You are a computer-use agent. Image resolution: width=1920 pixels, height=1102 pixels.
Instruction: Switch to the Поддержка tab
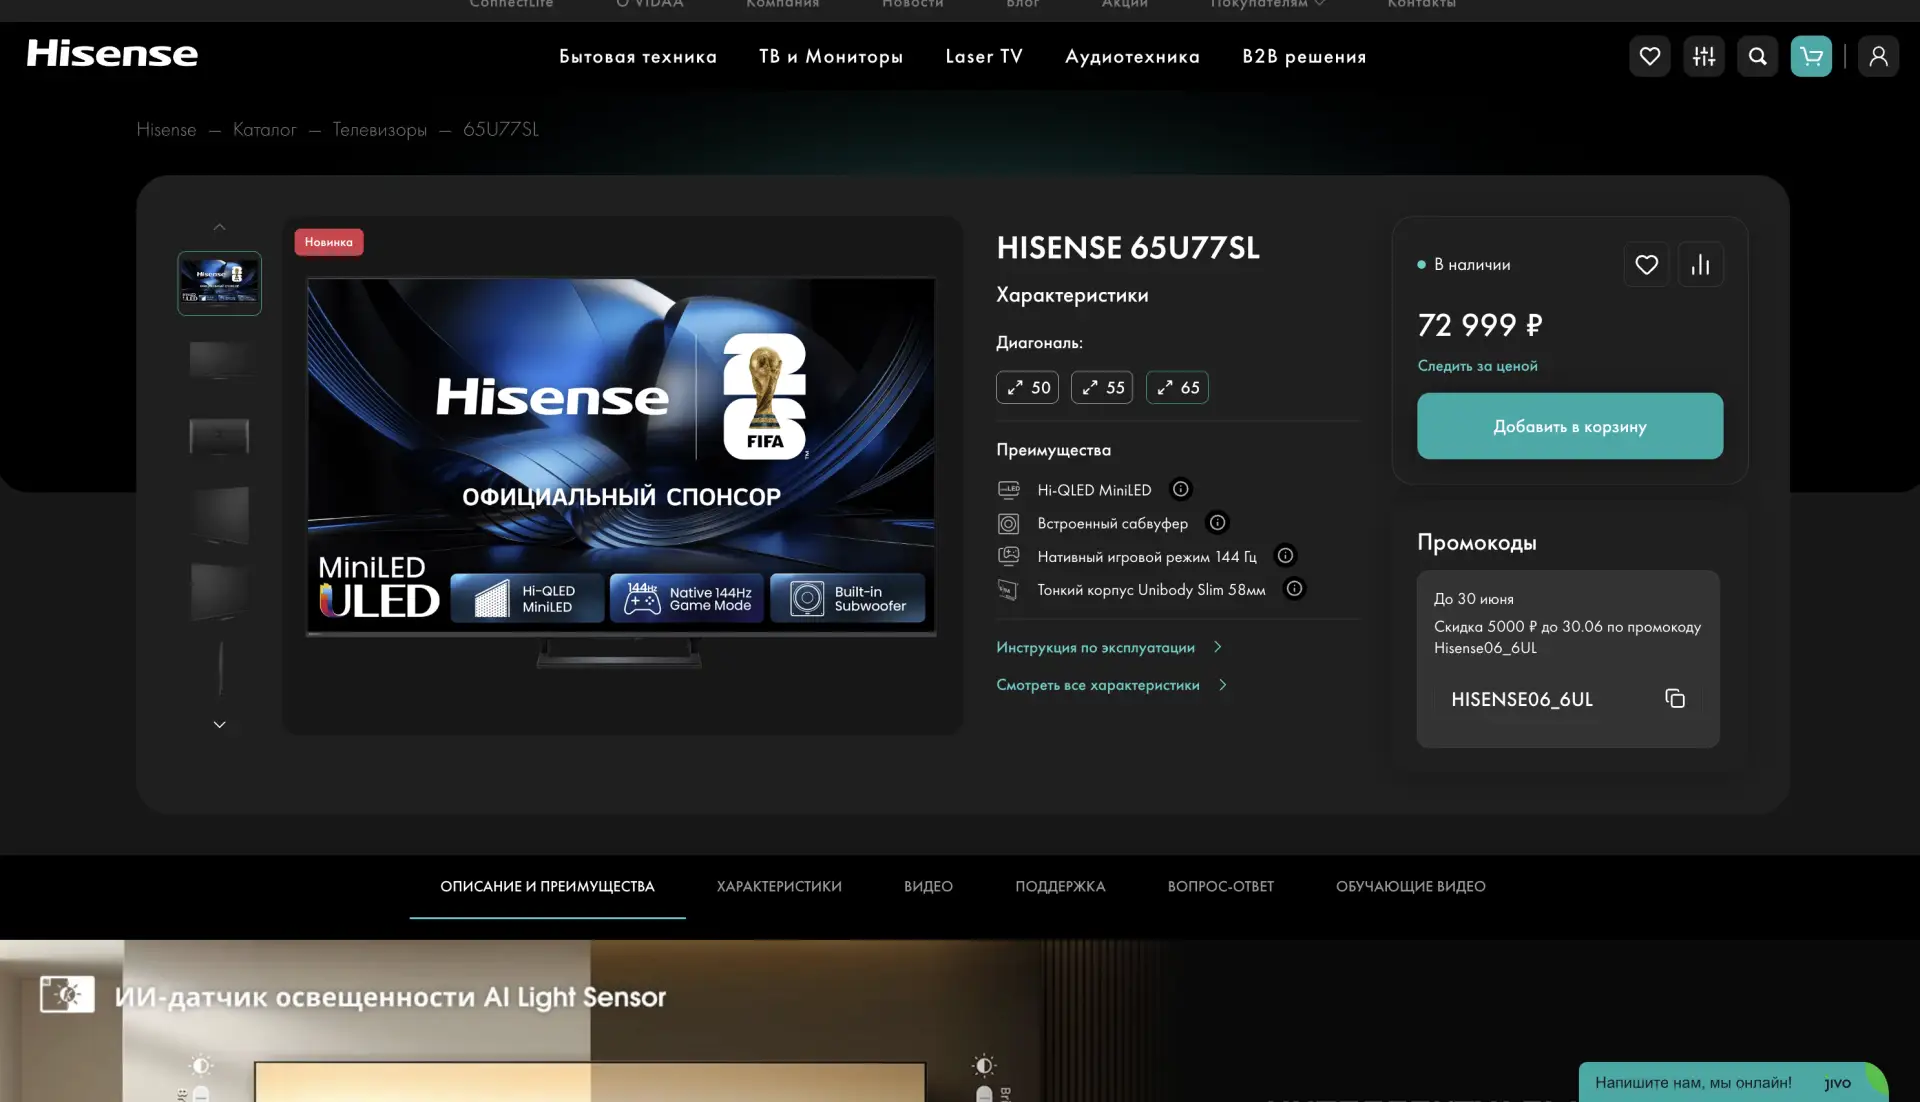[x=1060, y=887]
